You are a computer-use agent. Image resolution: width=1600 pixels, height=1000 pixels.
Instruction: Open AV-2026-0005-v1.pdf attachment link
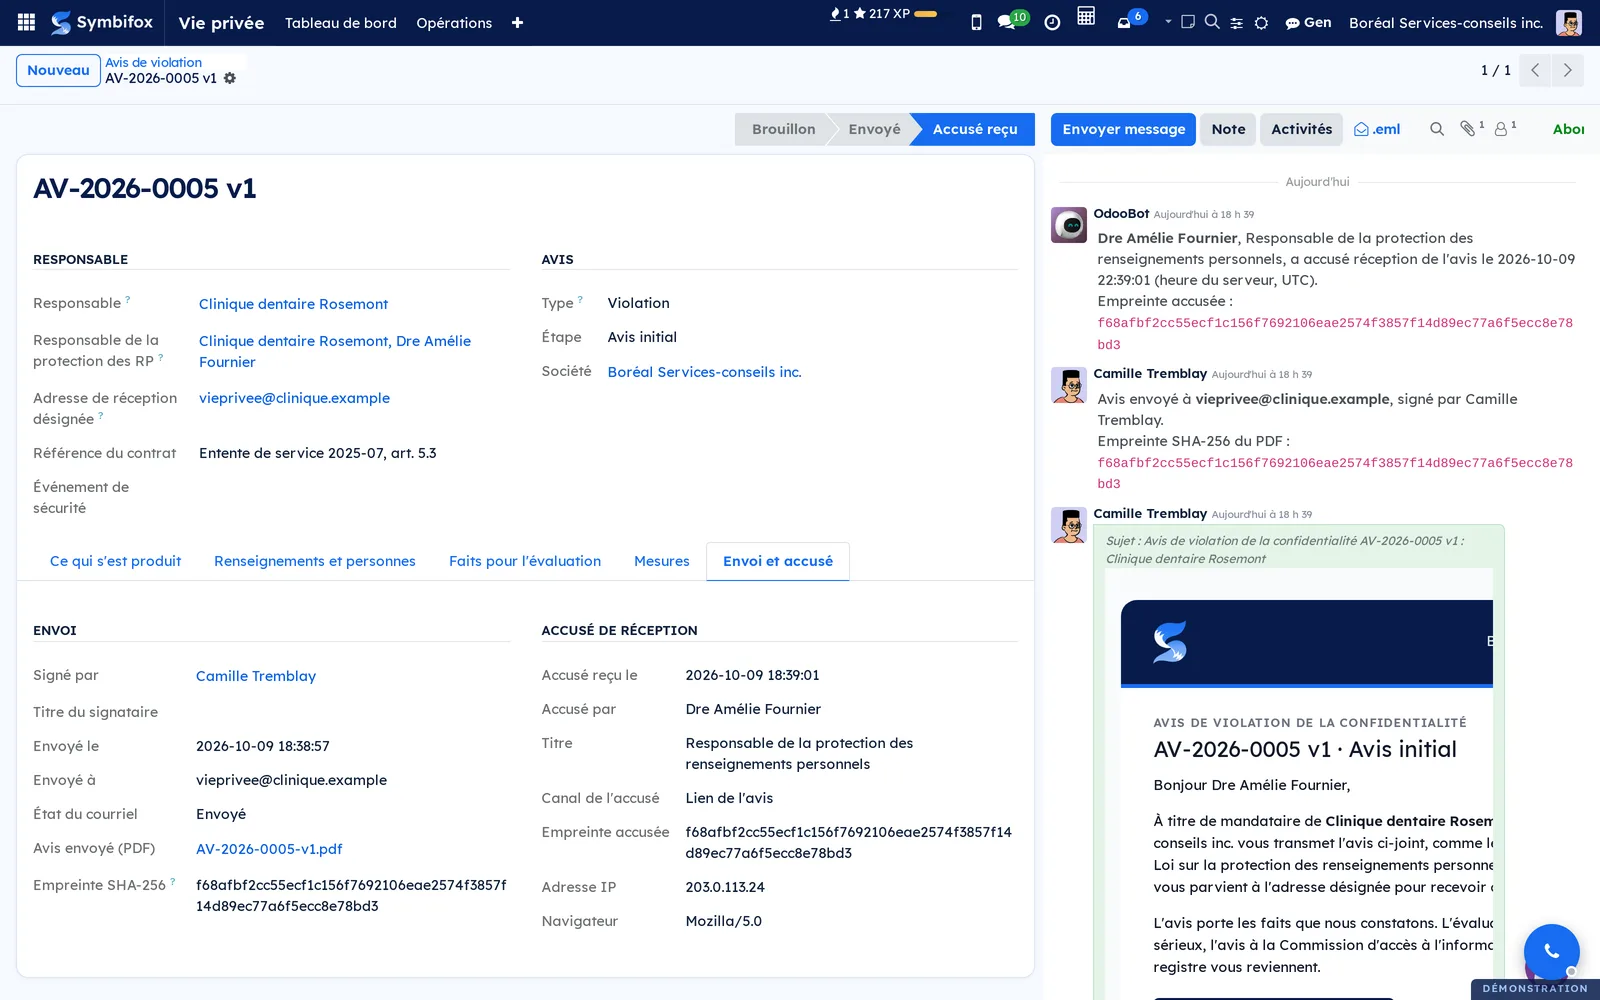pyautogui.click(x=269, y=849)
